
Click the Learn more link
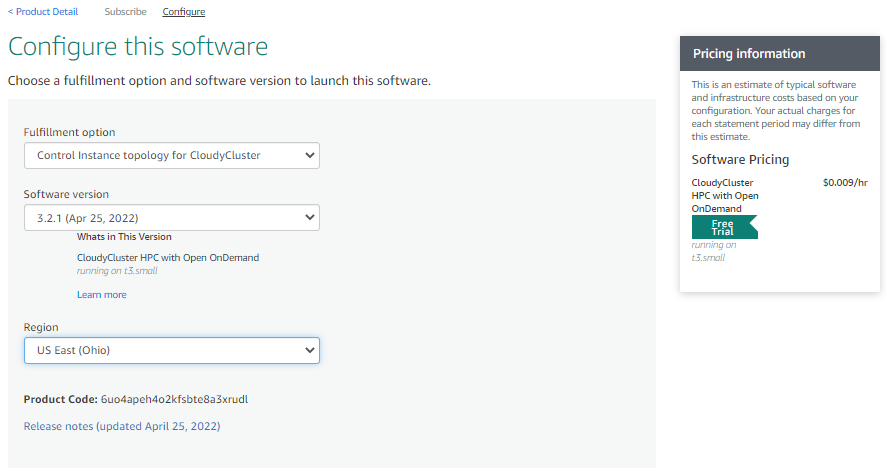pyautogui.click(x=102, y=295)
